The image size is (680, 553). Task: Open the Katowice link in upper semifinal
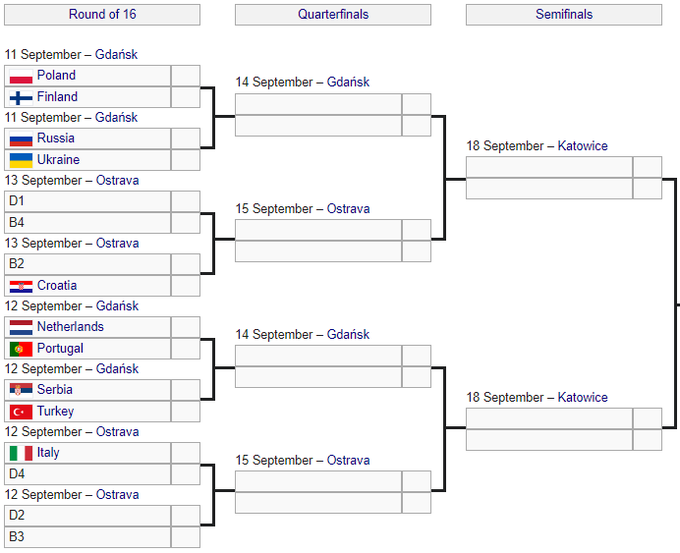[x=582, y=146]
